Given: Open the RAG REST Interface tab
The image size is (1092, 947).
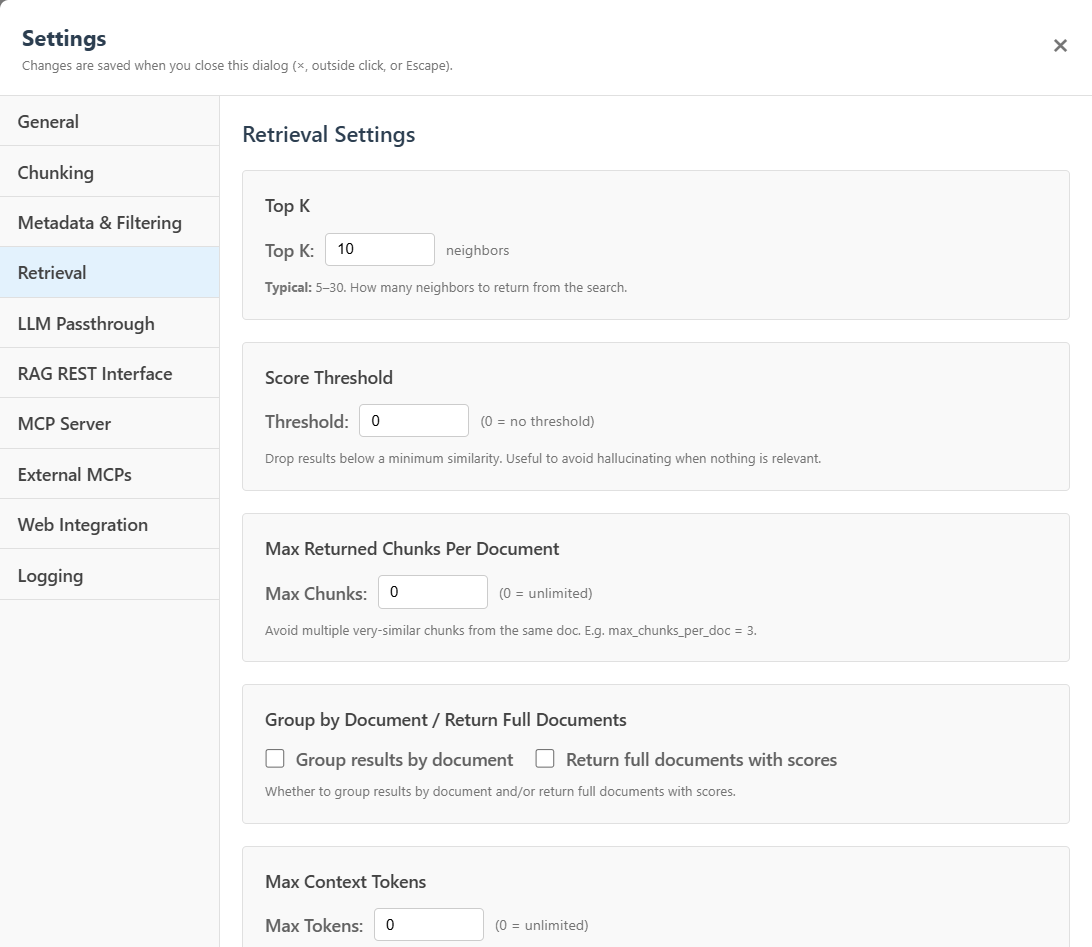Looking at the screenshot, I should point(109,373).
